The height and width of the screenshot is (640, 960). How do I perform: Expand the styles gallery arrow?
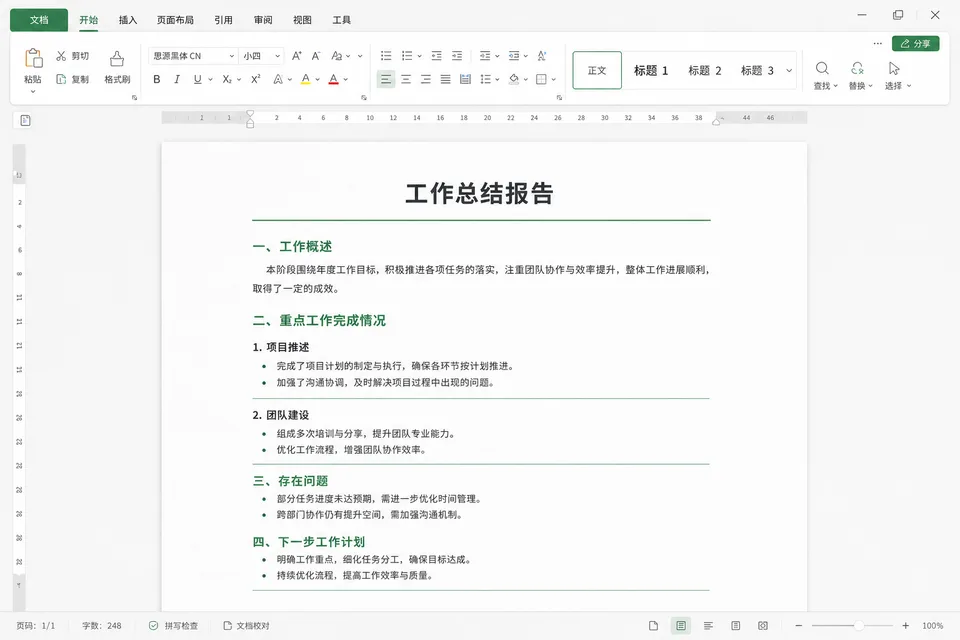pyautogui.click(x=789, y=70)
